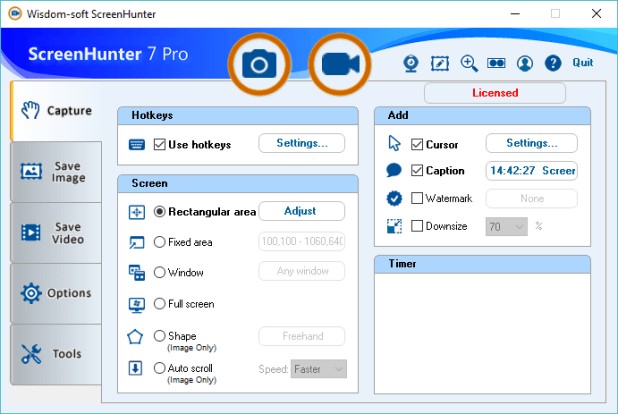Click the fixed area icon

[137, 242]
